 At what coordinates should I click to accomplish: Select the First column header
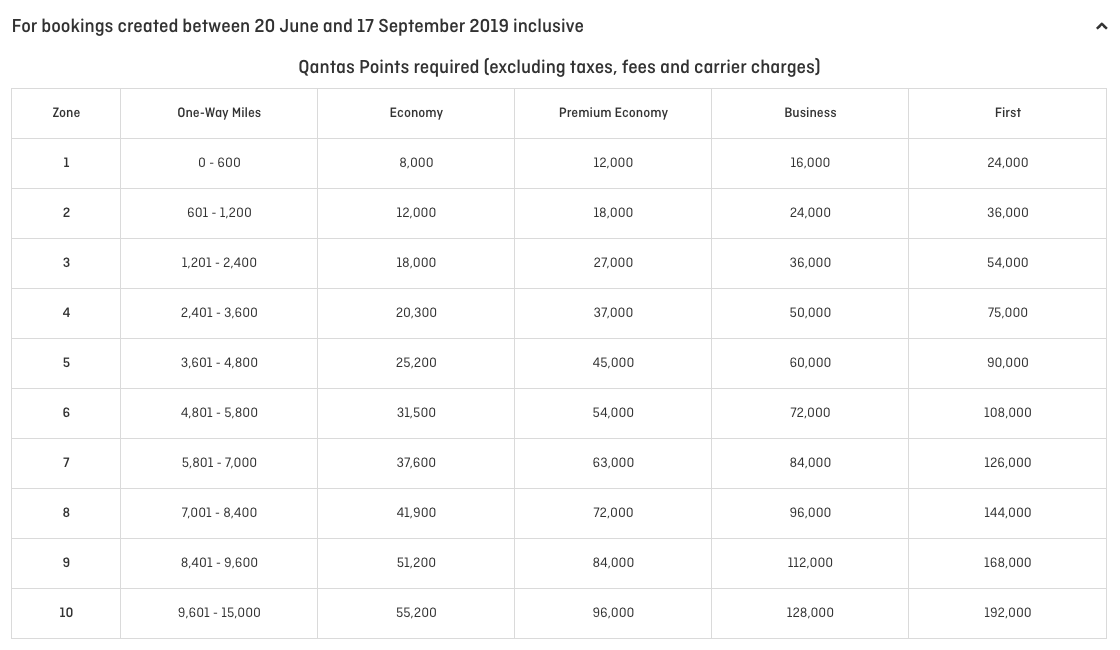pos(1008,113)
